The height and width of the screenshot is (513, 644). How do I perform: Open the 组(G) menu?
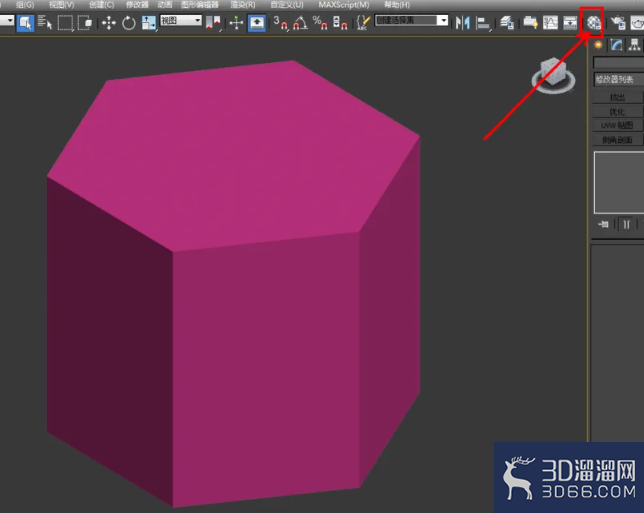(25, 5)
